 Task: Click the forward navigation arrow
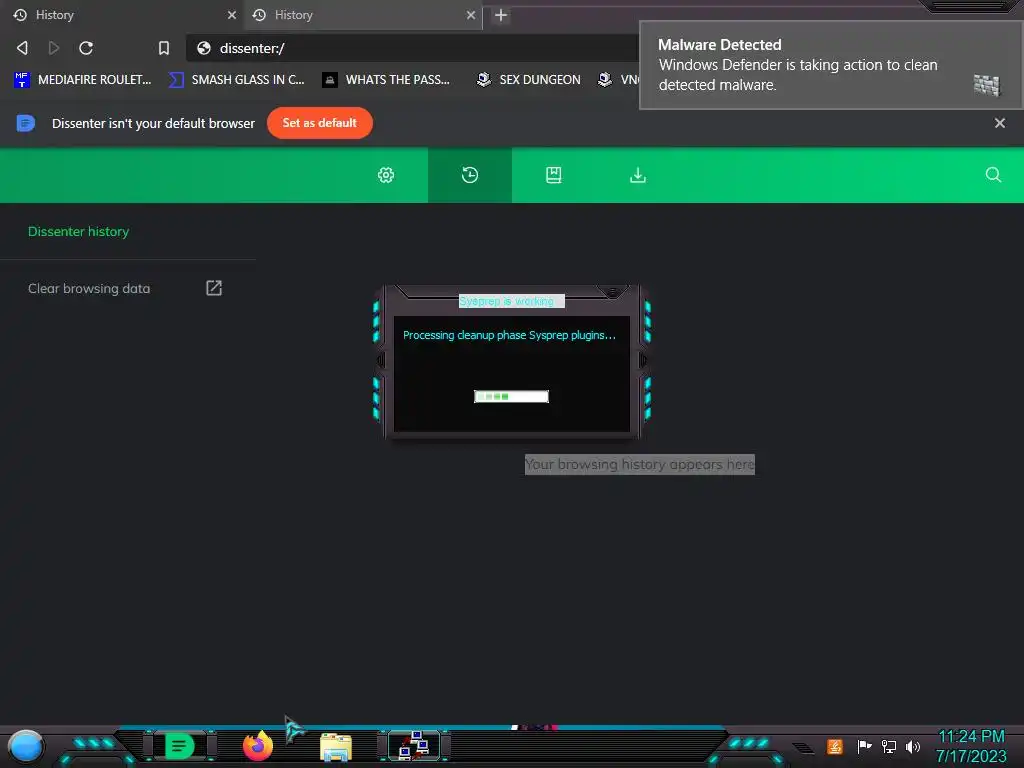click(54, 48)
